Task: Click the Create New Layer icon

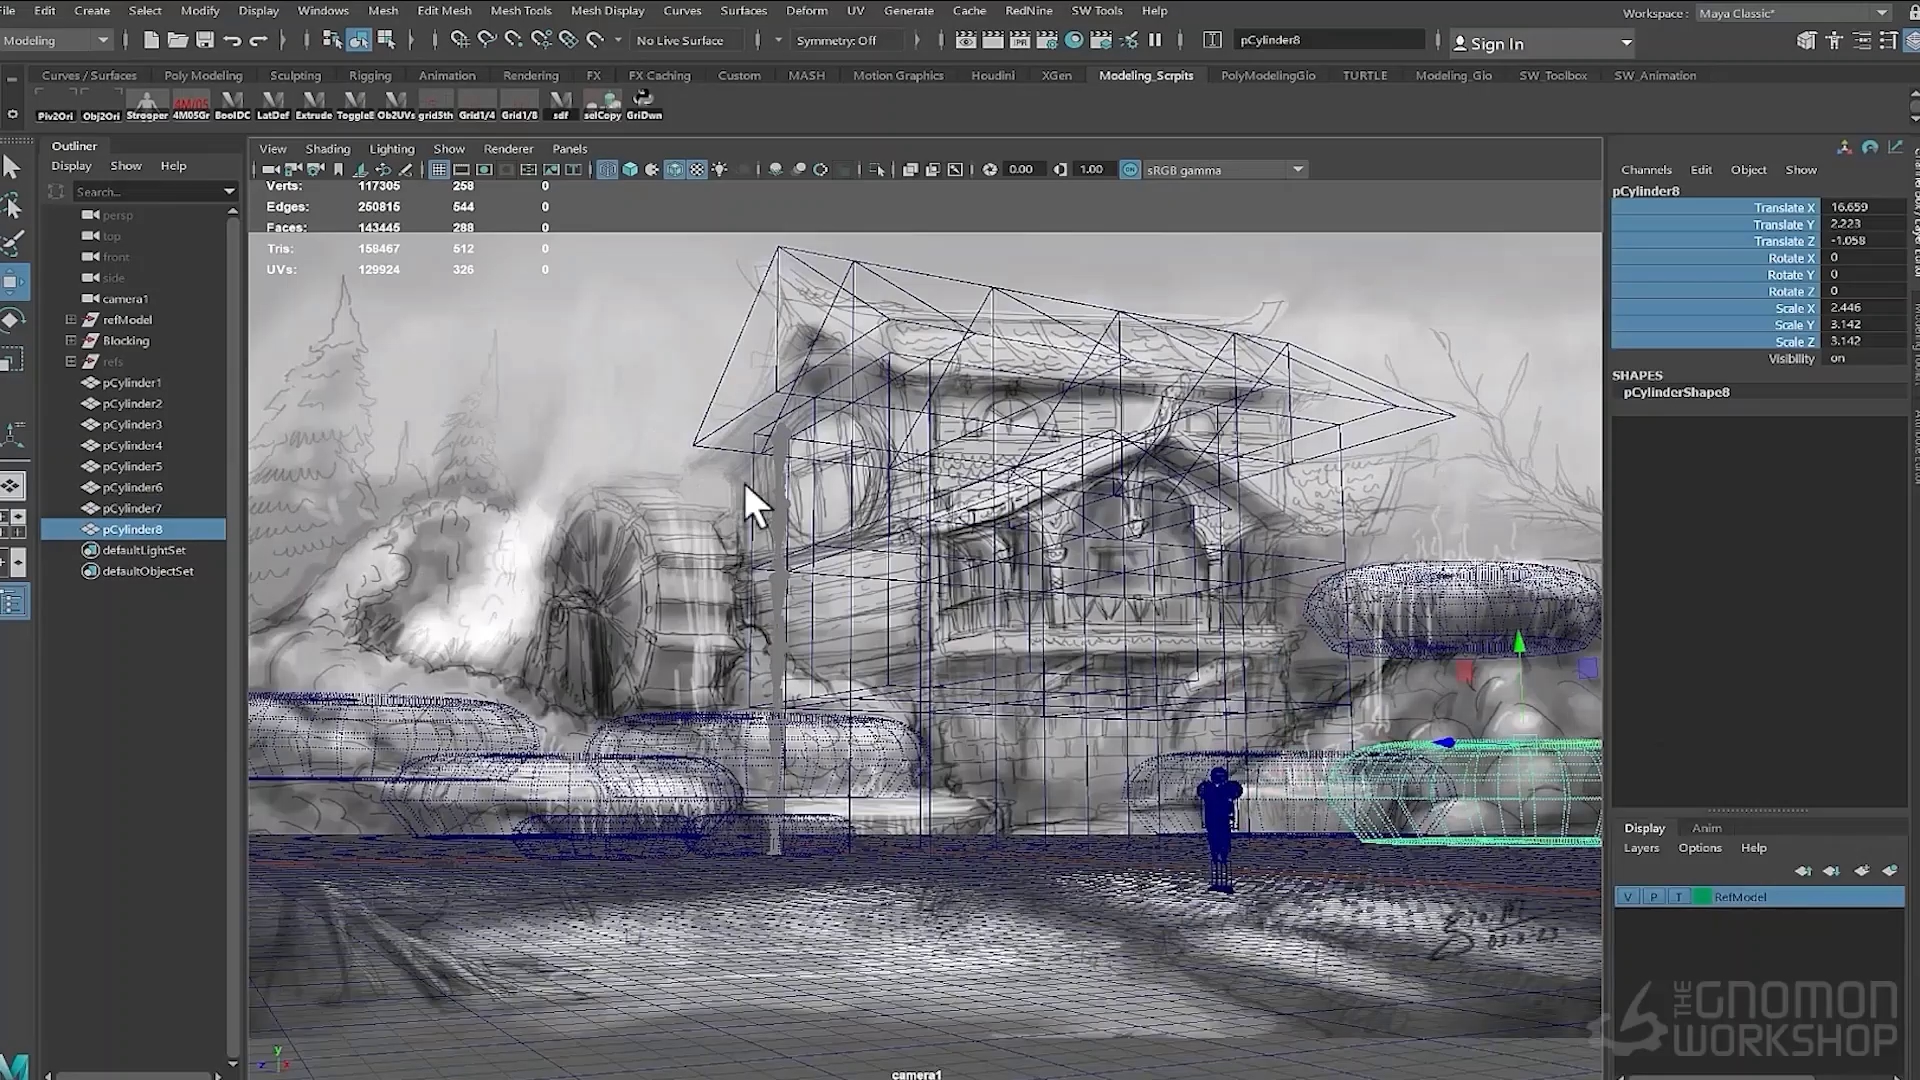Action: tap(1862, 871)
